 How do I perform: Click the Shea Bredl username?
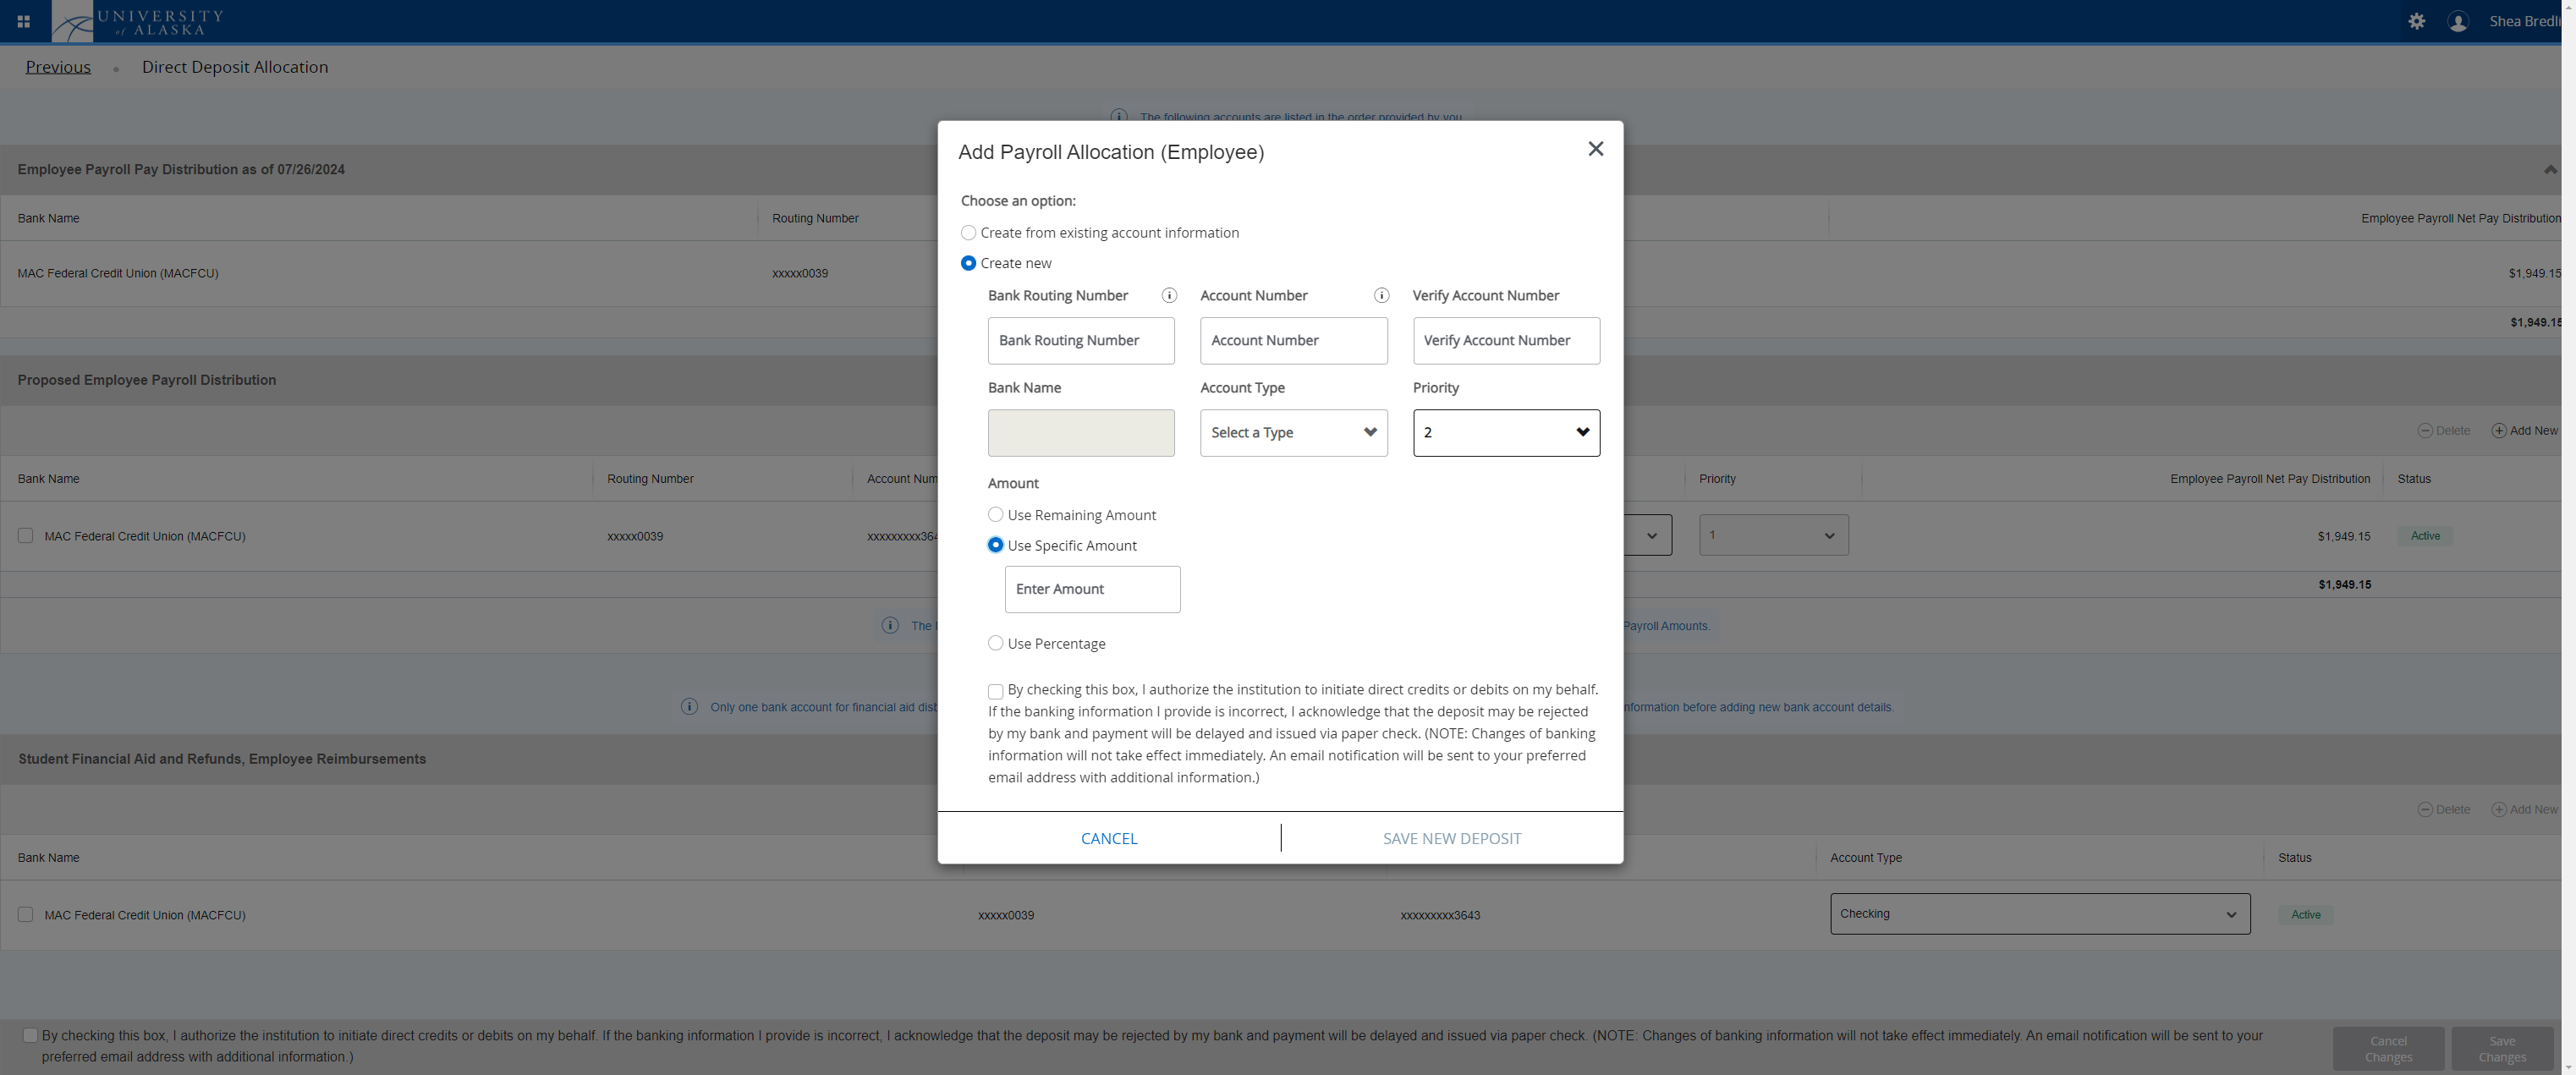coord(2524,21)
